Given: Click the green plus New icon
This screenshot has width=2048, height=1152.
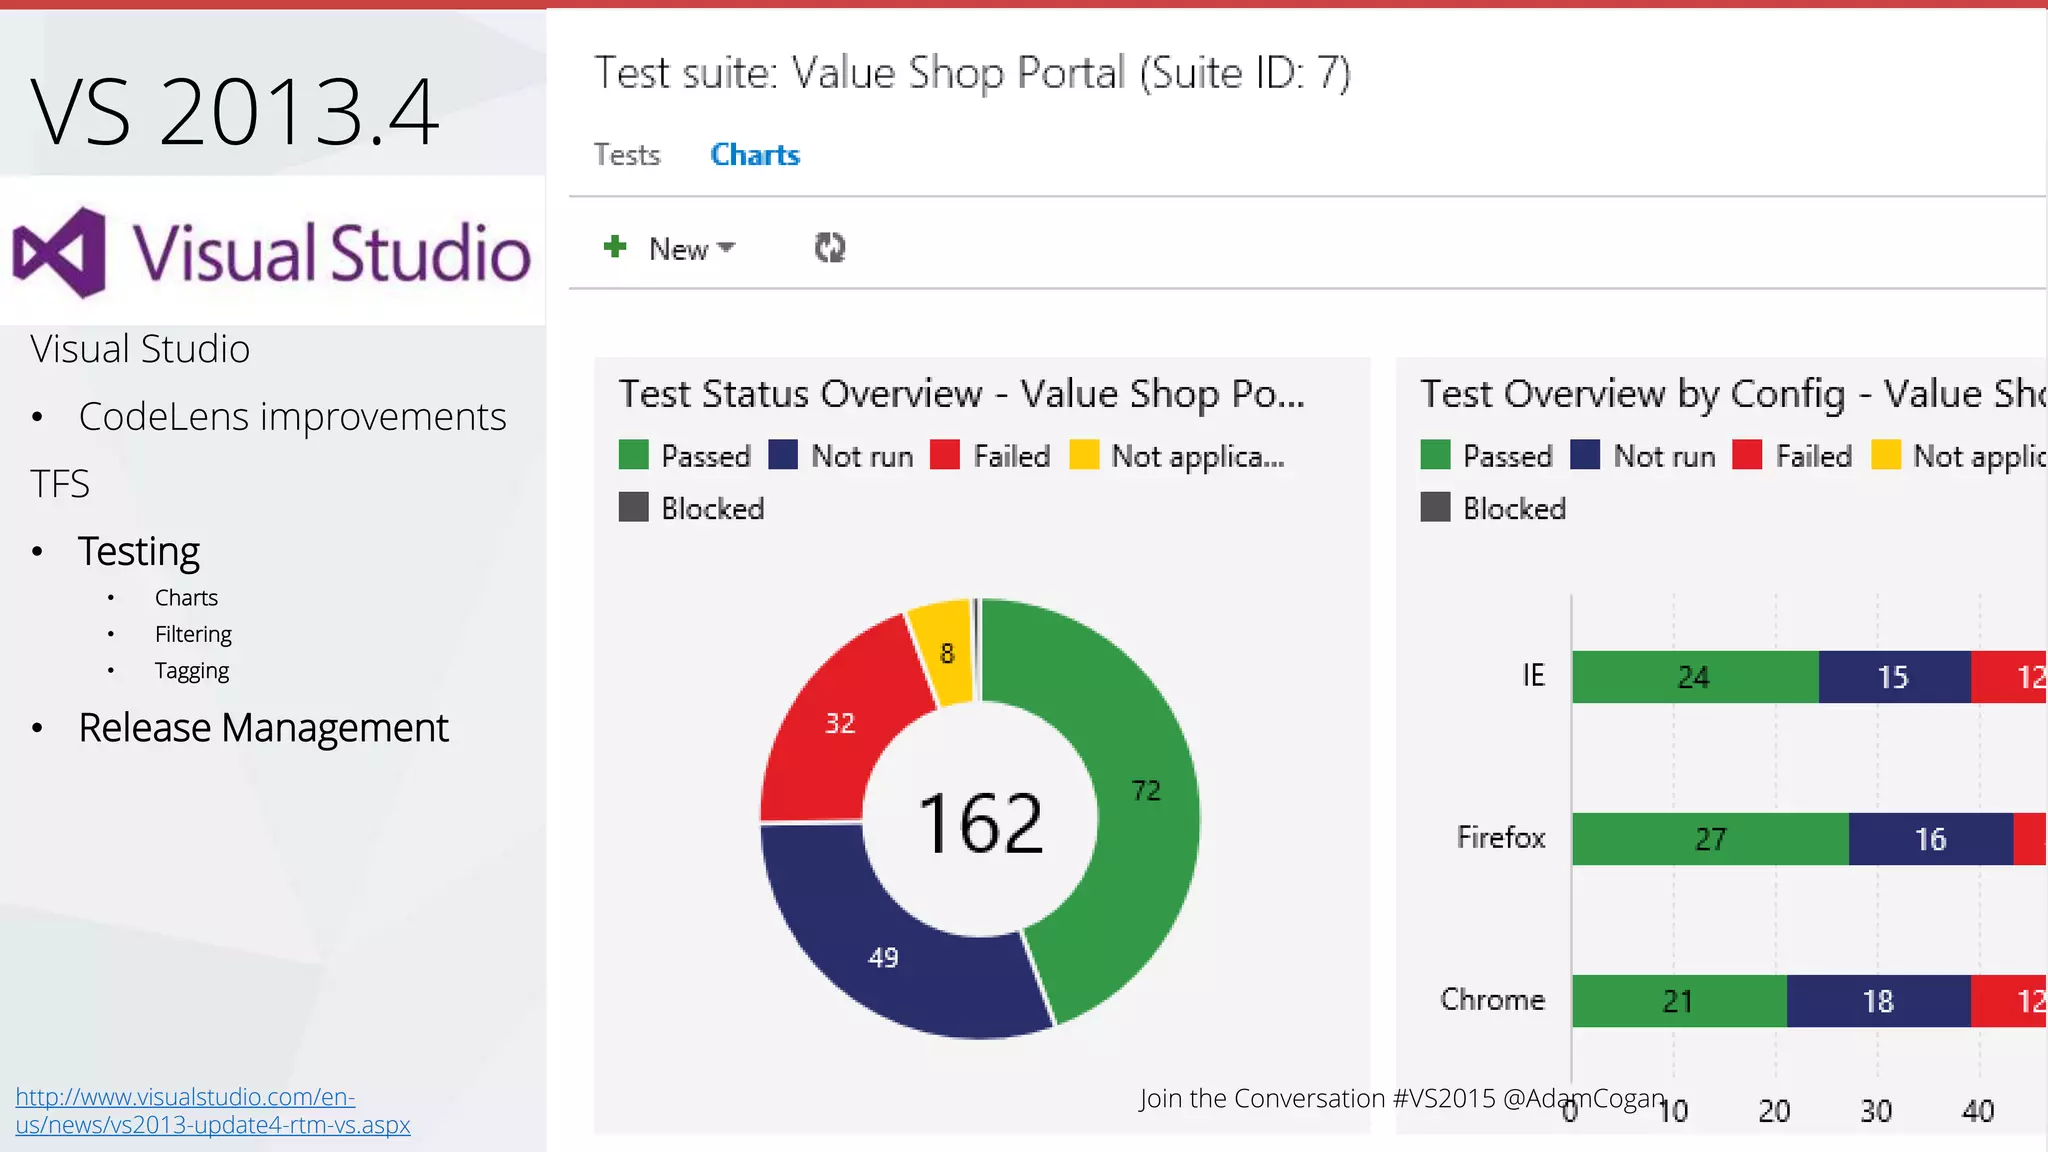Looking at the screenshot, I should (x=615, y=246).
